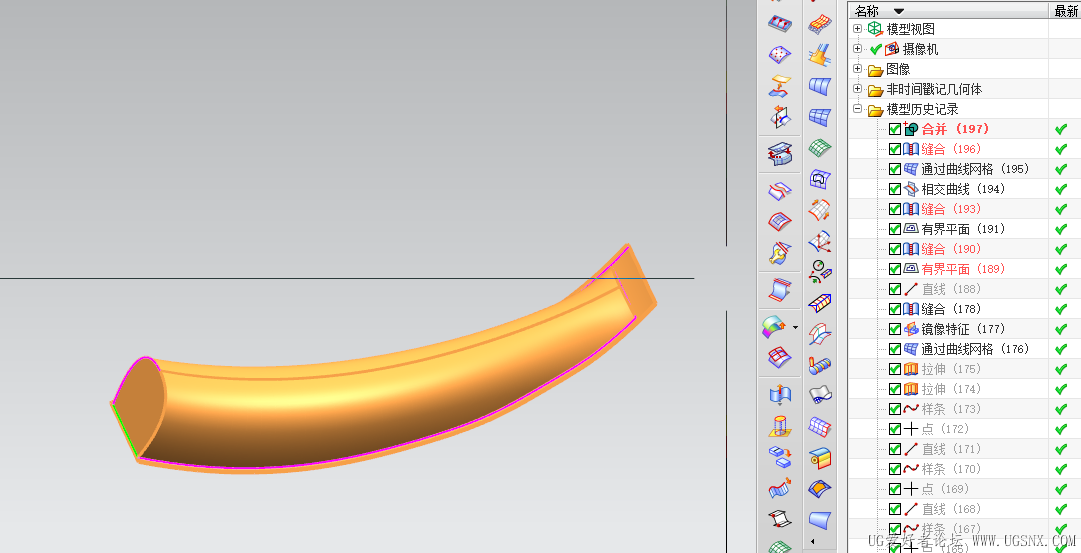This screenshot has width=1081, height=553.
Task: Select the 直线 (168) feature
Action: (x=951, y=509)
